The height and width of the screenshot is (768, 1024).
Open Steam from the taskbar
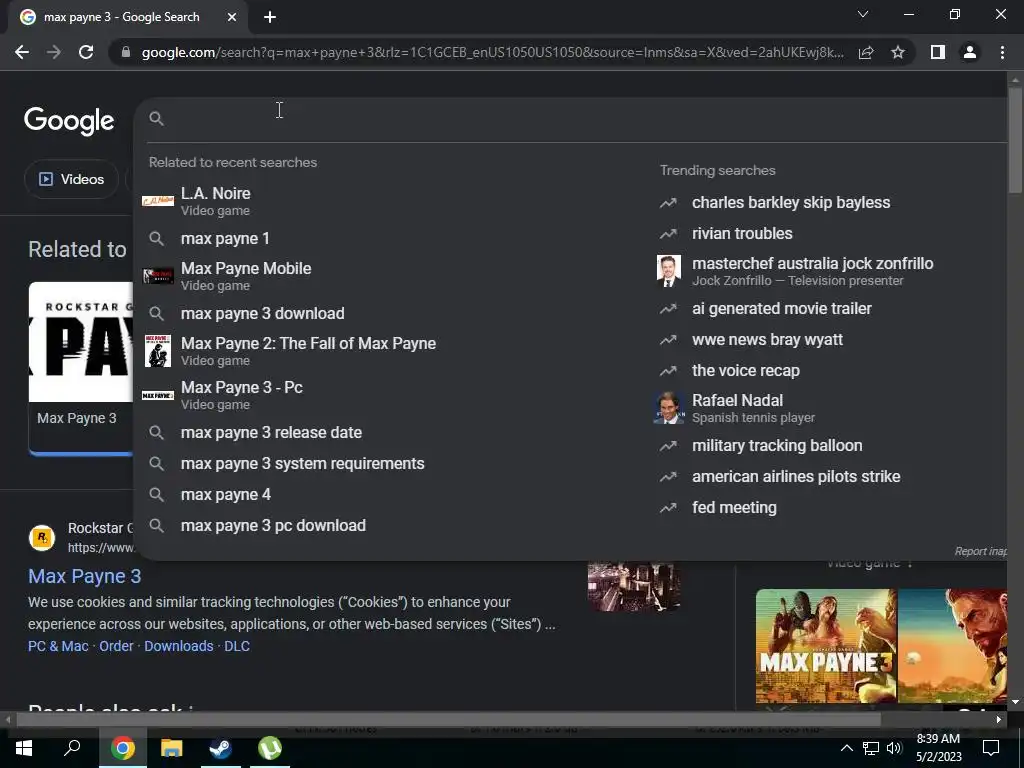(220, 748)
